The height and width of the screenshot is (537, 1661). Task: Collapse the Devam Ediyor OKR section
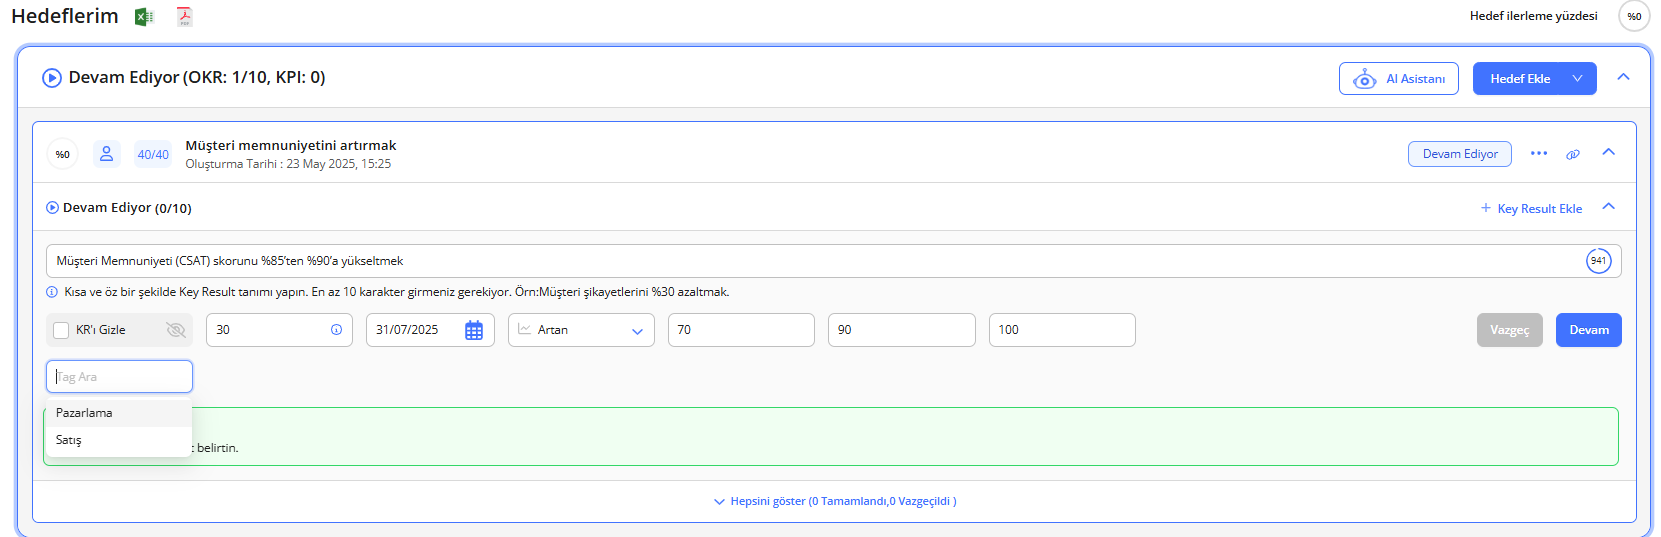[1623, 77]
